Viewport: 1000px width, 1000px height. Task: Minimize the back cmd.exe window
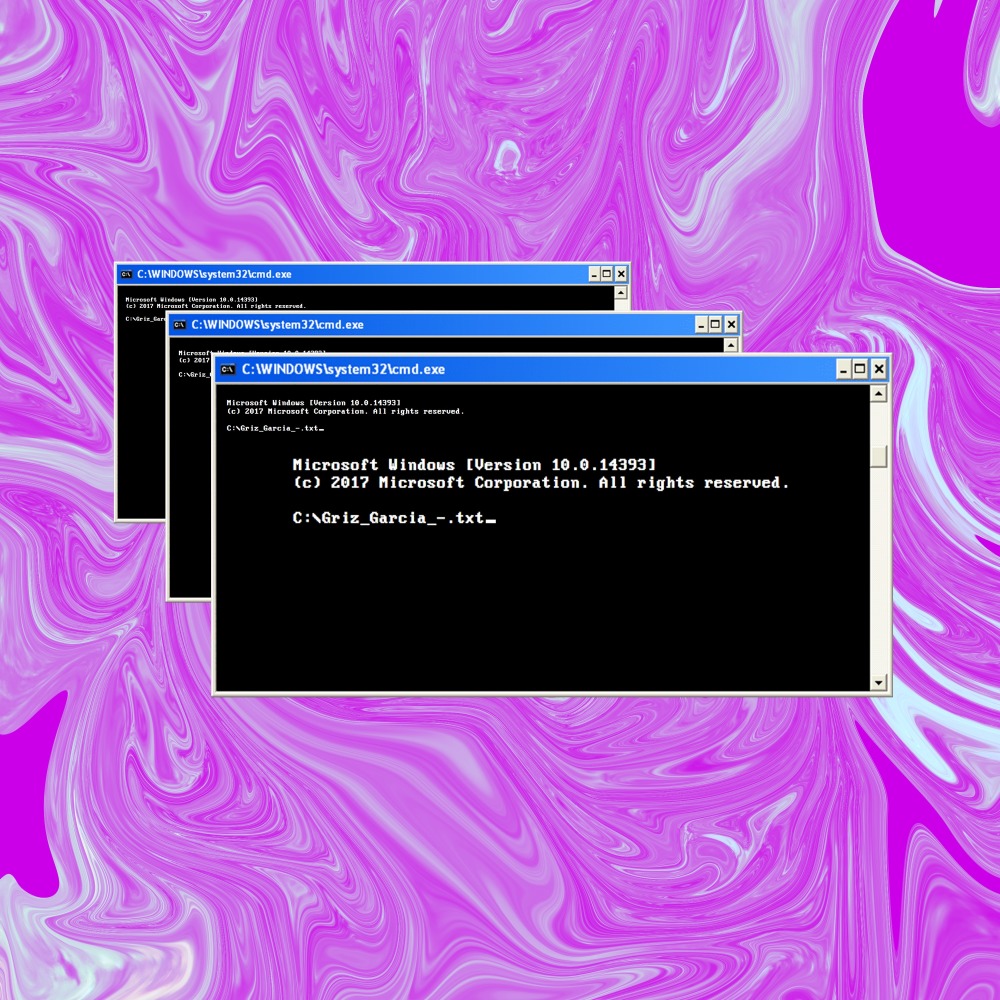coord(594,274)
